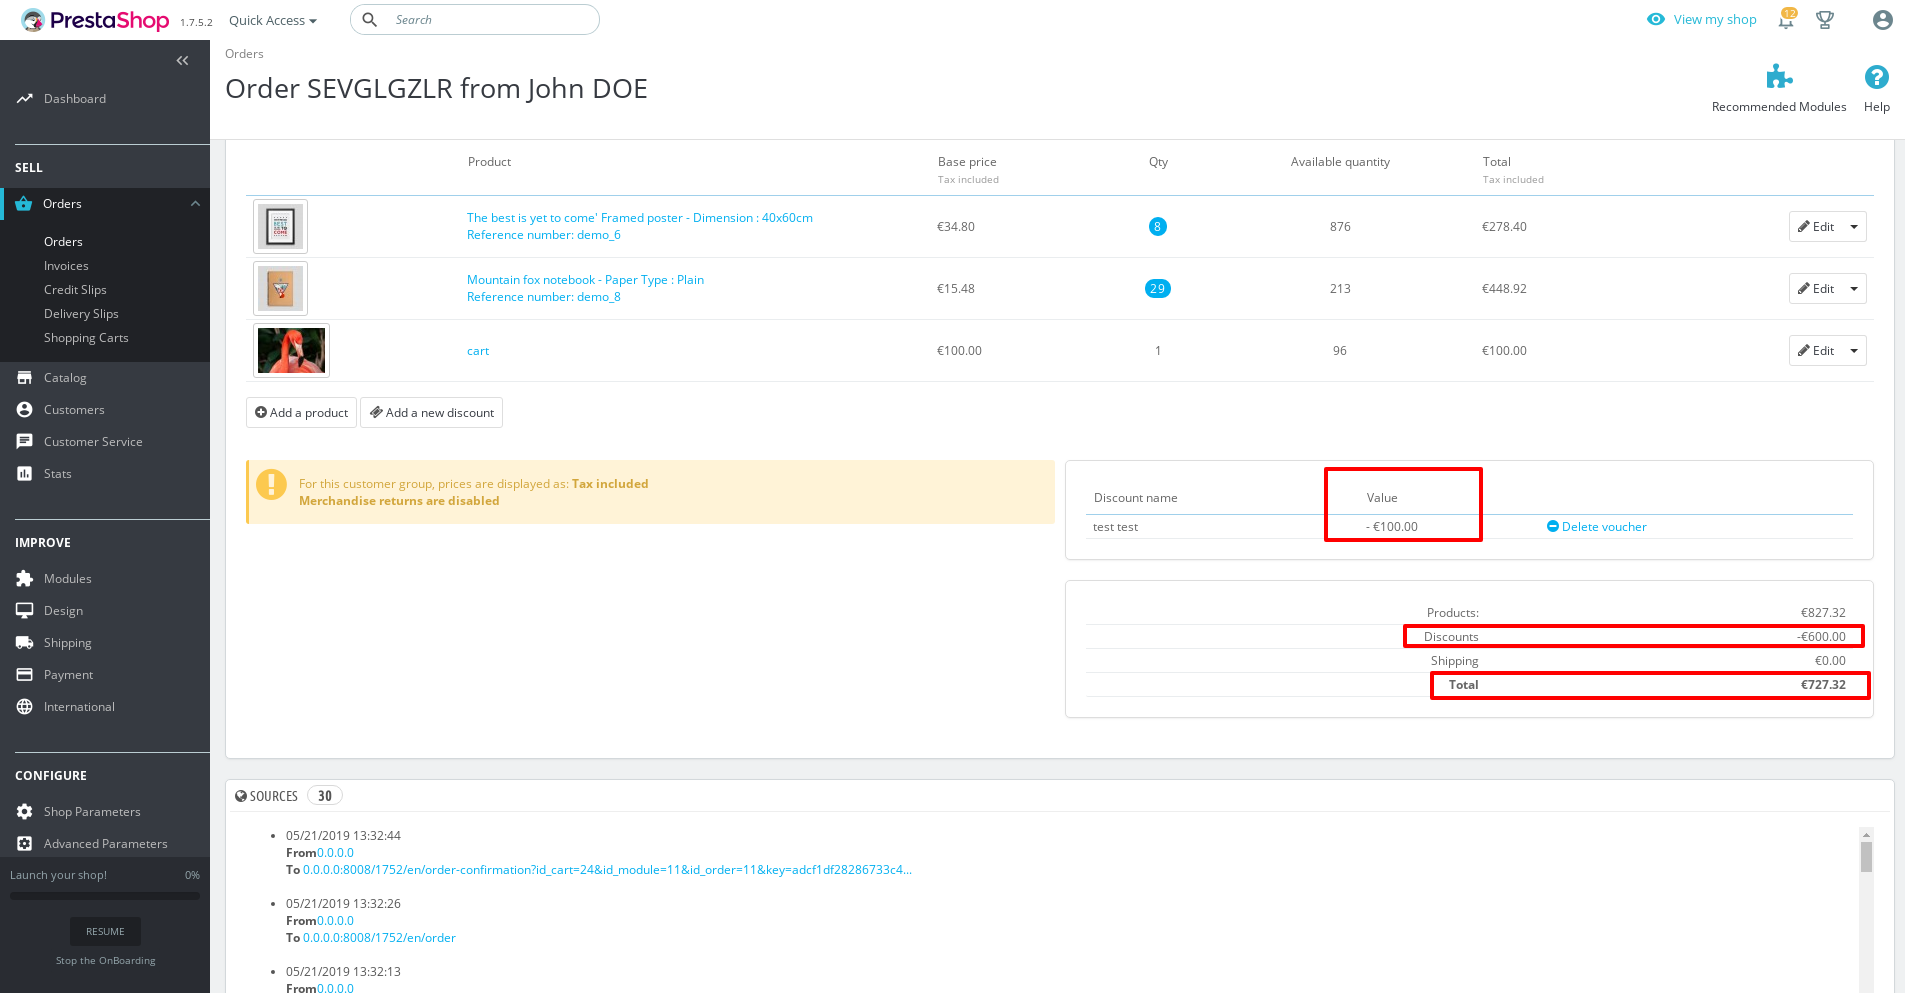Click the Customers person icon
Image resolution: width=1905 pixels, height=993 pixels.
tap(24, 410)
